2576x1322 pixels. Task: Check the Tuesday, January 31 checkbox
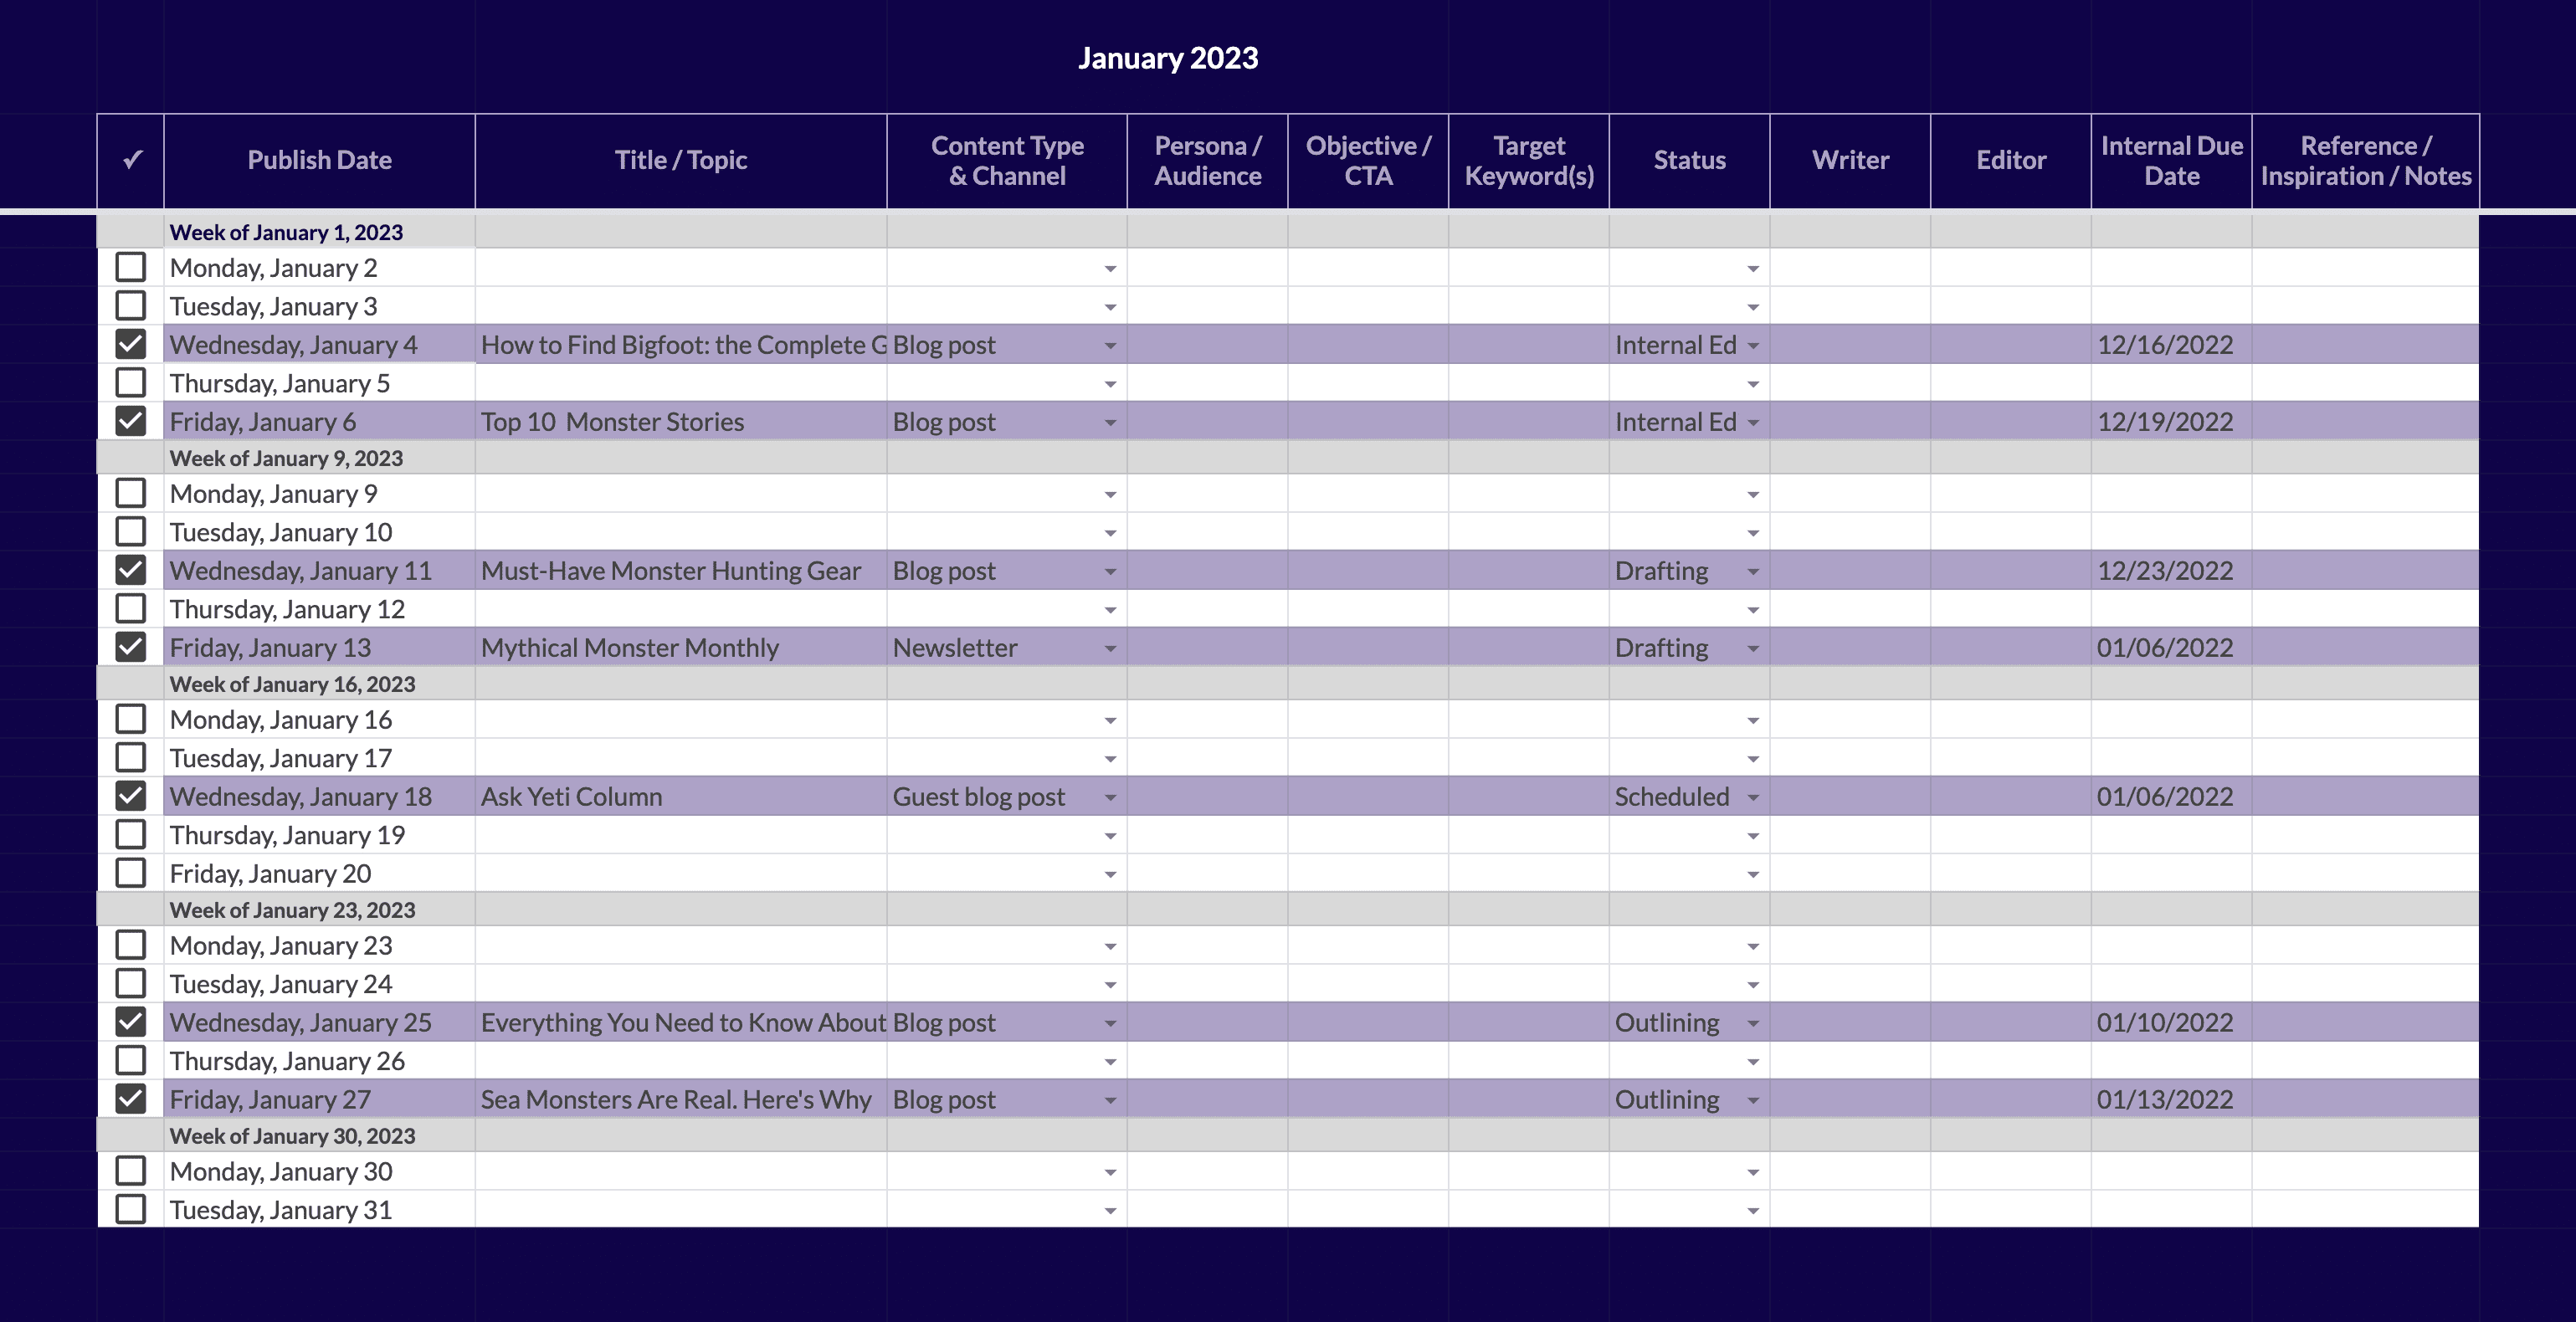pyautogui.click(x=130, y=1209)
